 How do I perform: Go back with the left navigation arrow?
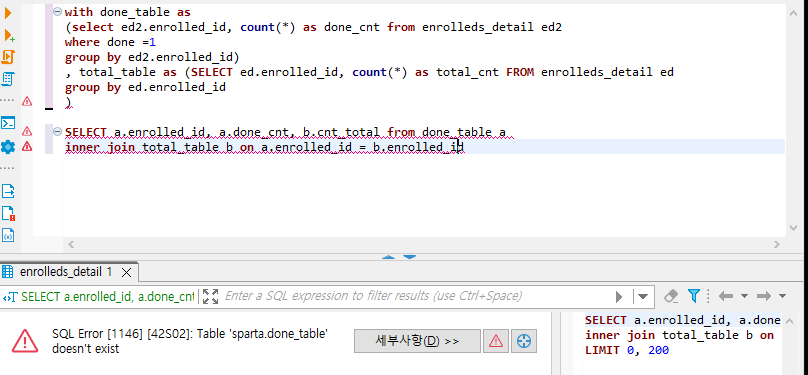point(726,296)
